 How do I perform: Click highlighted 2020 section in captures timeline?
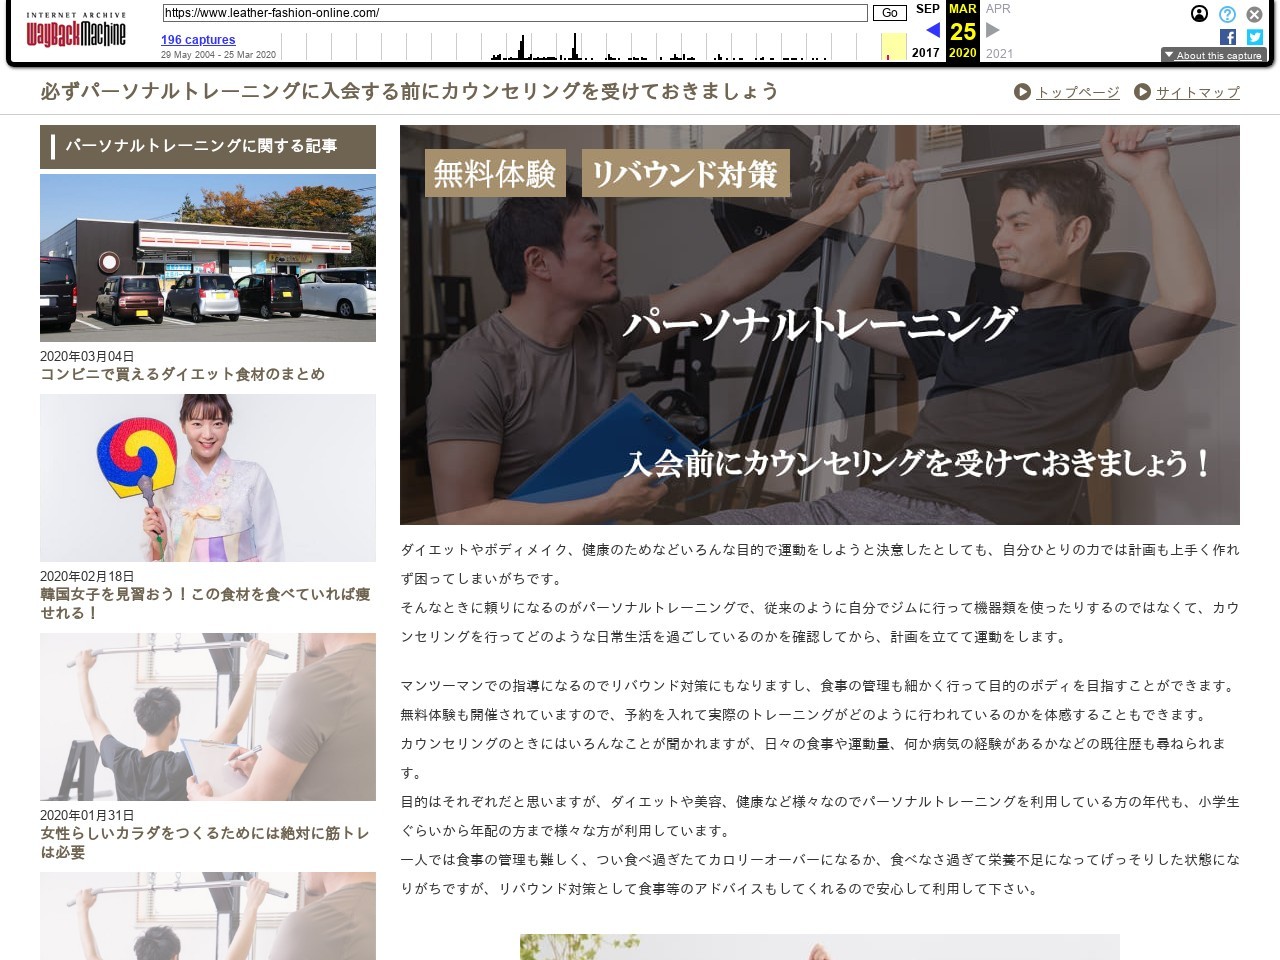tap(893, 46)
